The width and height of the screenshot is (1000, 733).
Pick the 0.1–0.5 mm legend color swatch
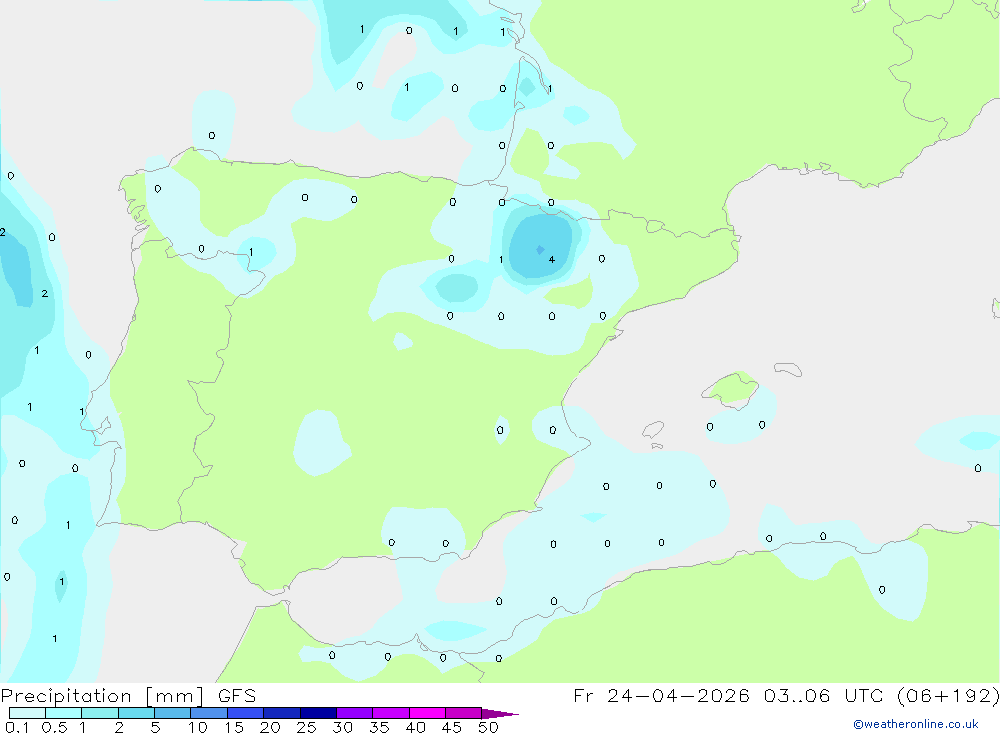(27, 713)
